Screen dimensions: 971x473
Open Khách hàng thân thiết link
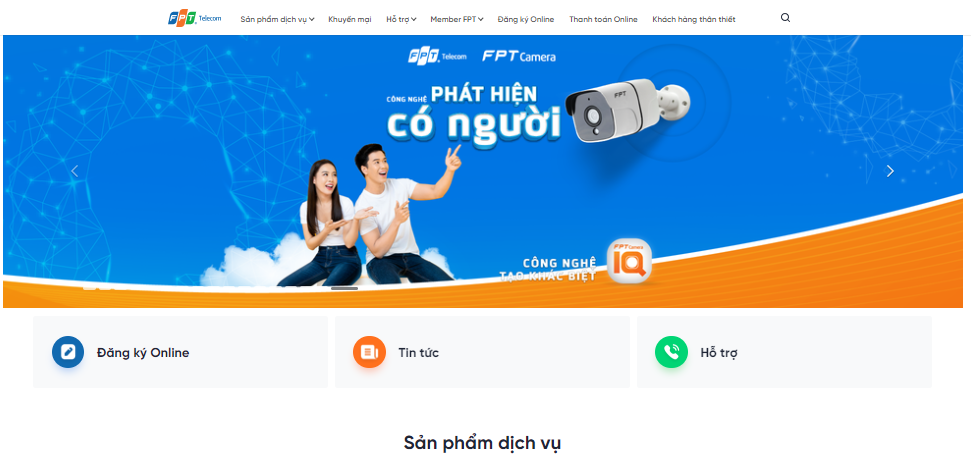694,19
